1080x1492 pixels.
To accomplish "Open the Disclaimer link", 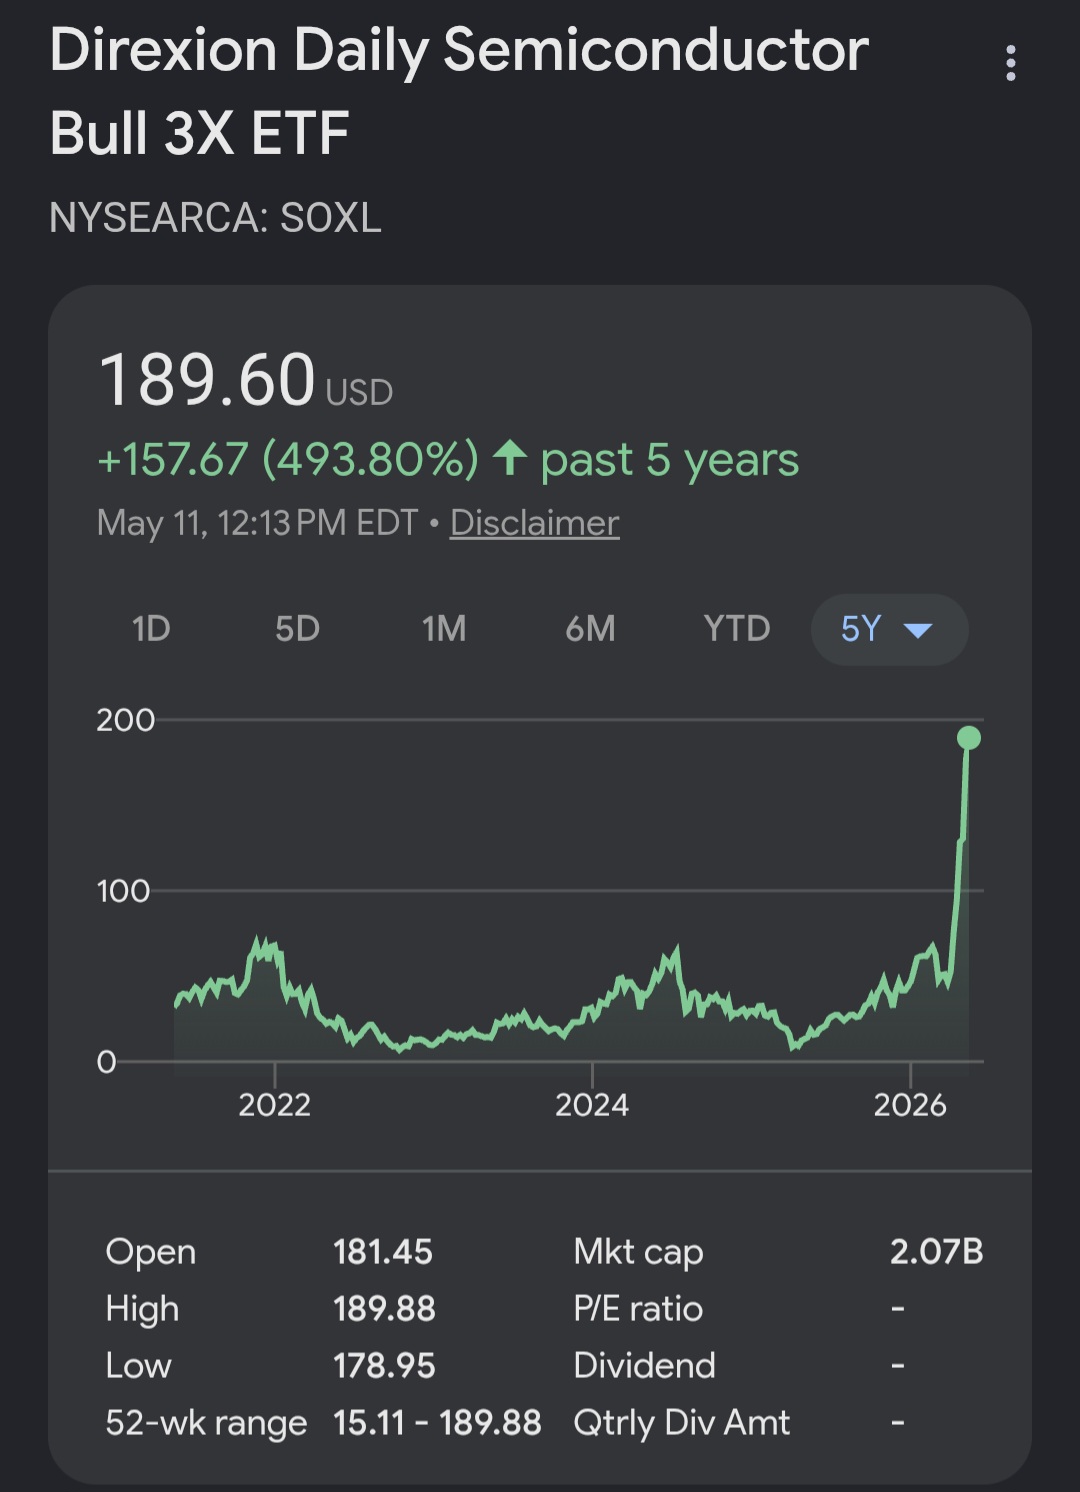I will (x=534, y=523).
